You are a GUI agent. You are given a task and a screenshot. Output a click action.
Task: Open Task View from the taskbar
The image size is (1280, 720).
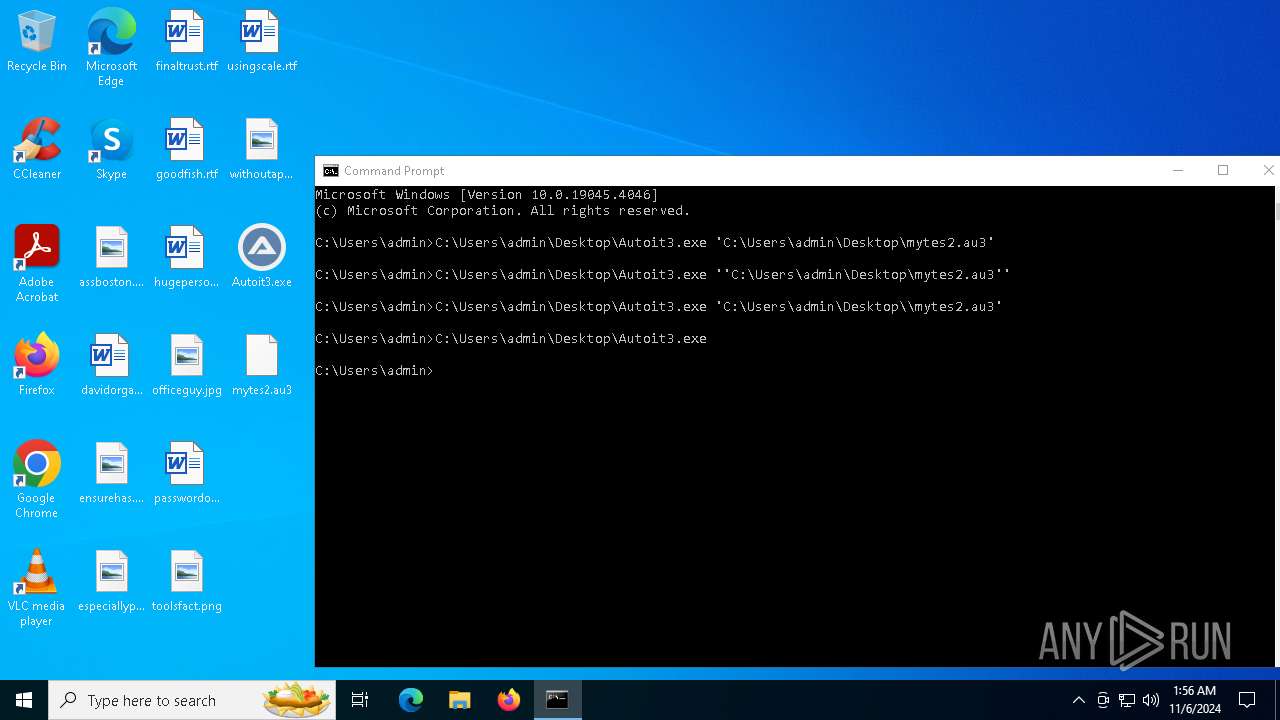360,700
